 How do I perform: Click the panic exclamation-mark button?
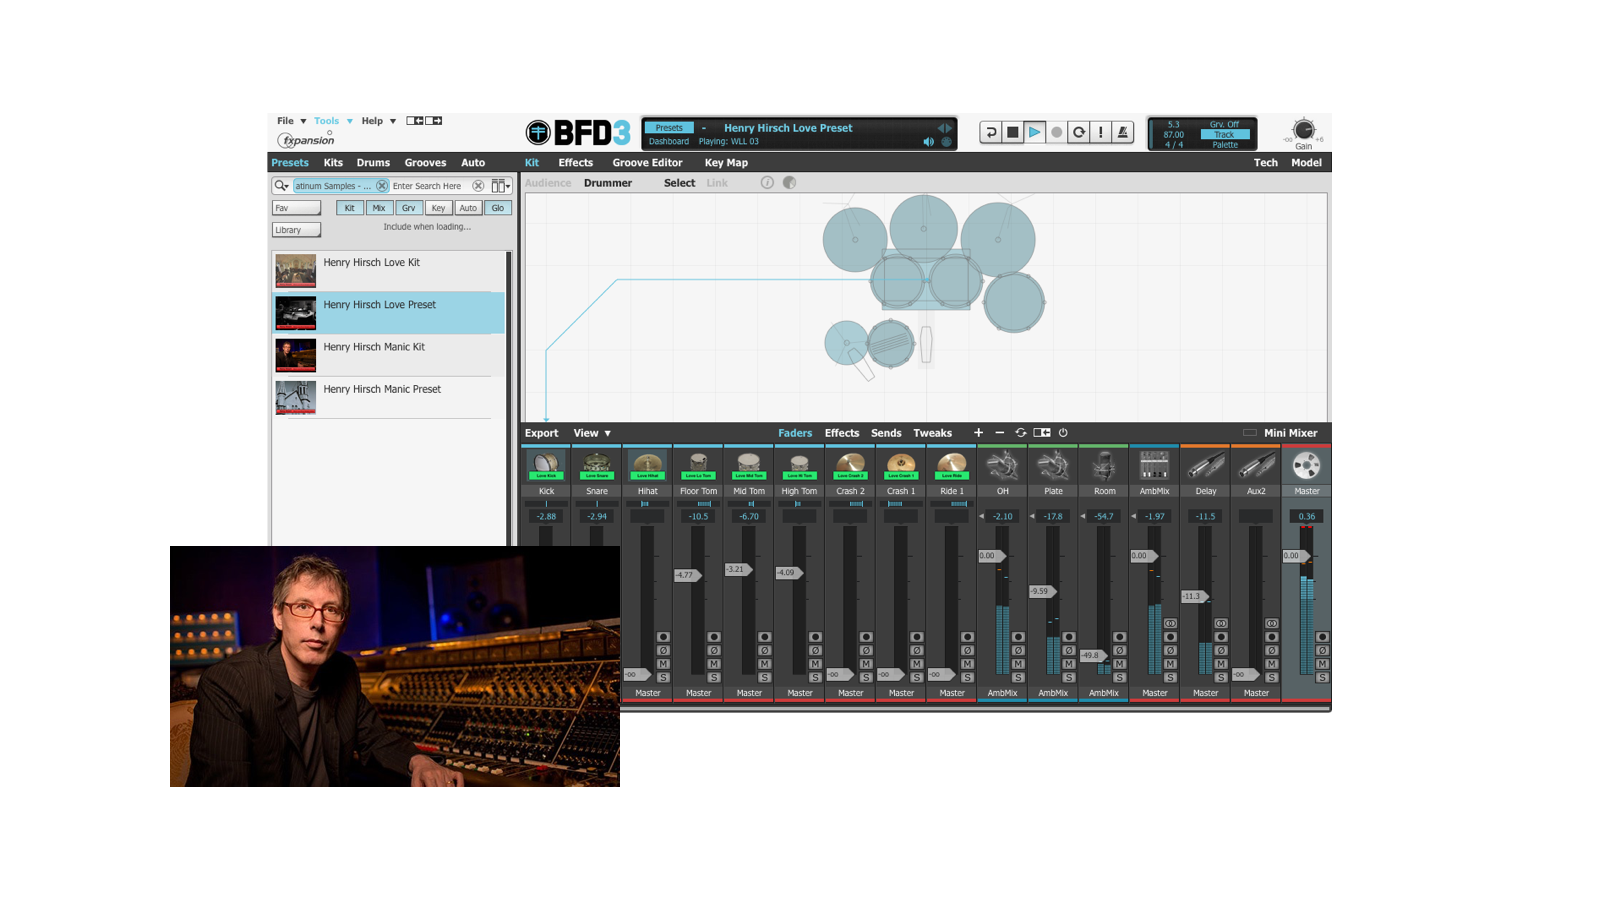click(x=1100, y=132)
